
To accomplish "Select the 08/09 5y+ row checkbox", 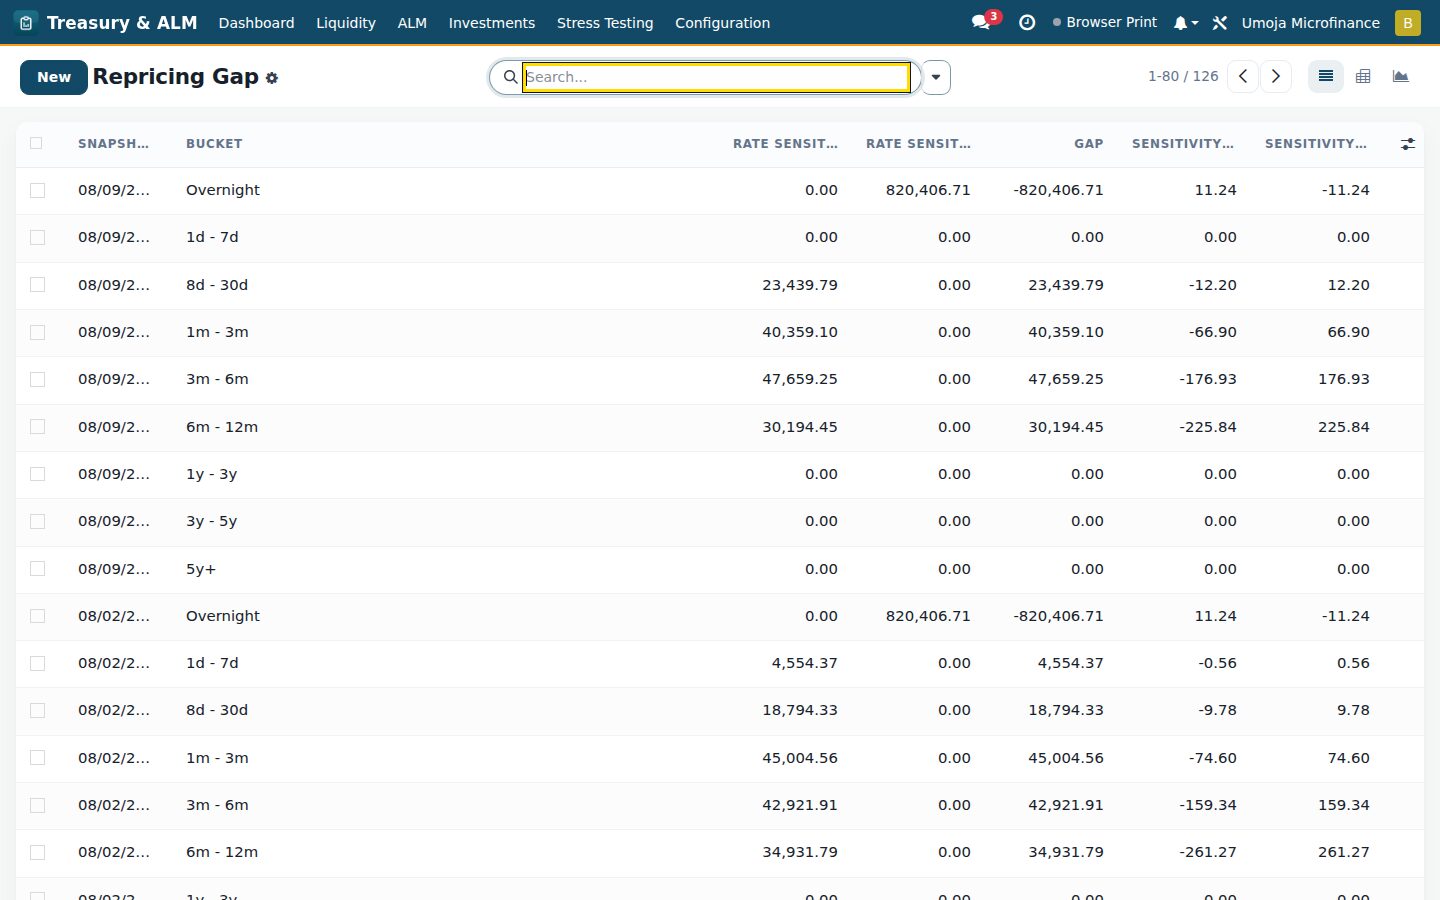I will tap(37, 569).
